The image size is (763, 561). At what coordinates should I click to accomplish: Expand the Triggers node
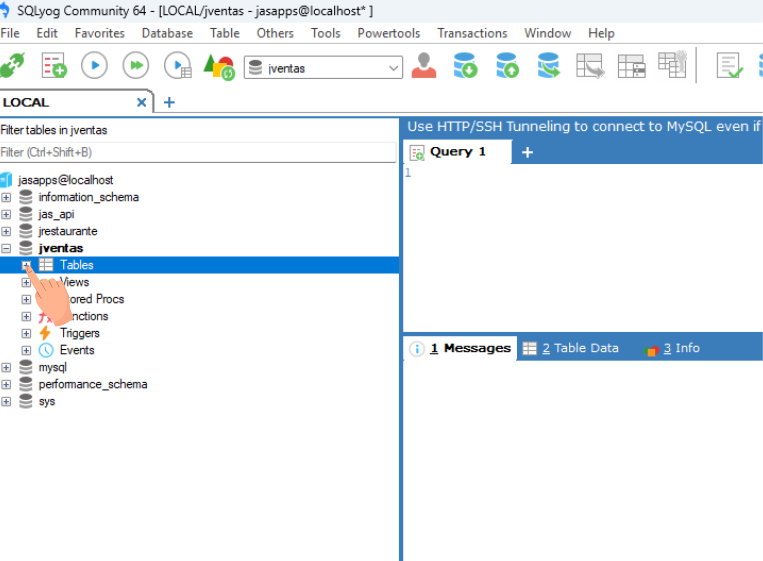26,334
